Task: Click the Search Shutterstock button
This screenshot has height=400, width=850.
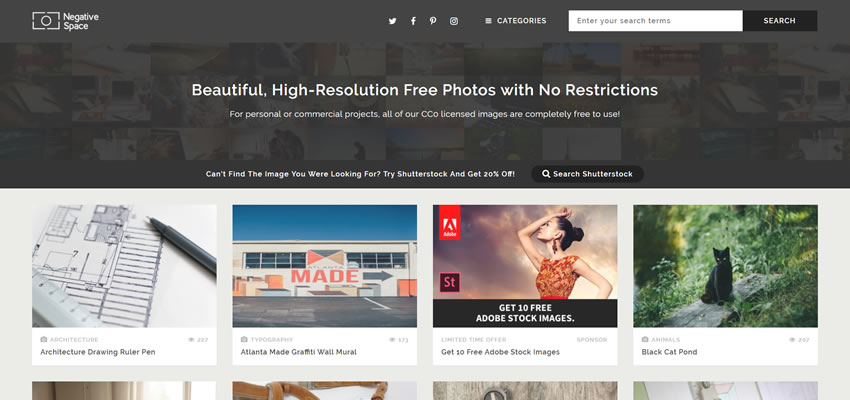Action: [588, 174]
